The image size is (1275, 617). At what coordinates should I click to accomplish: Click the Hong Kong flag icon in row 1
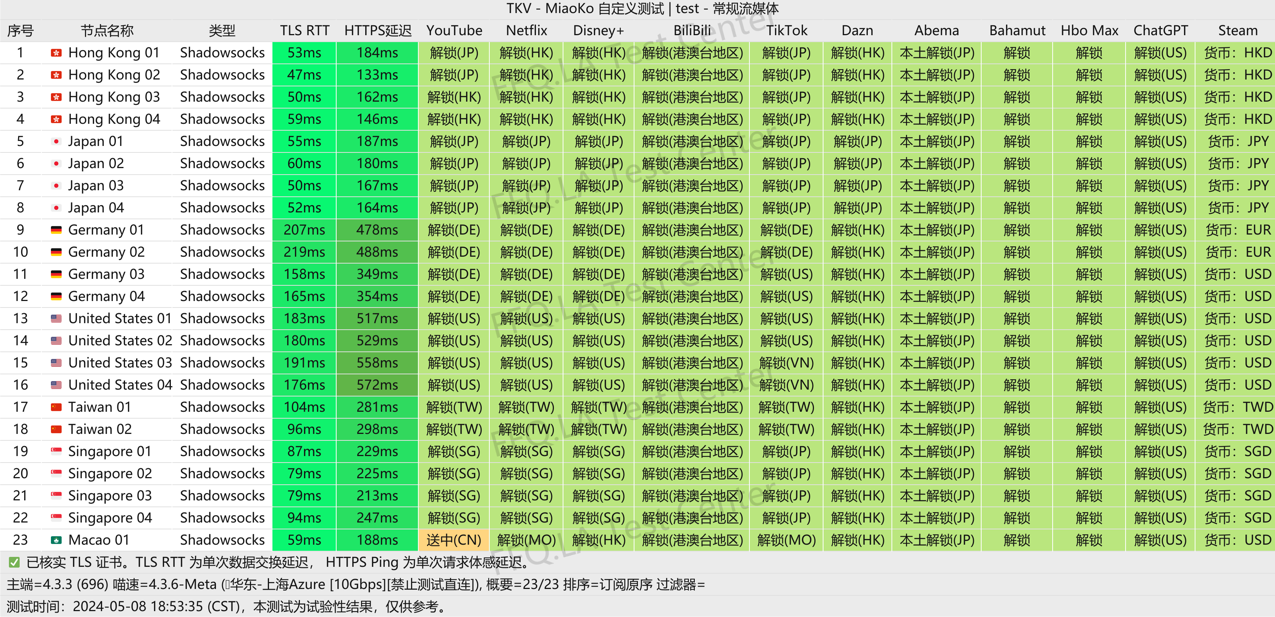click(x=56, y=53)
